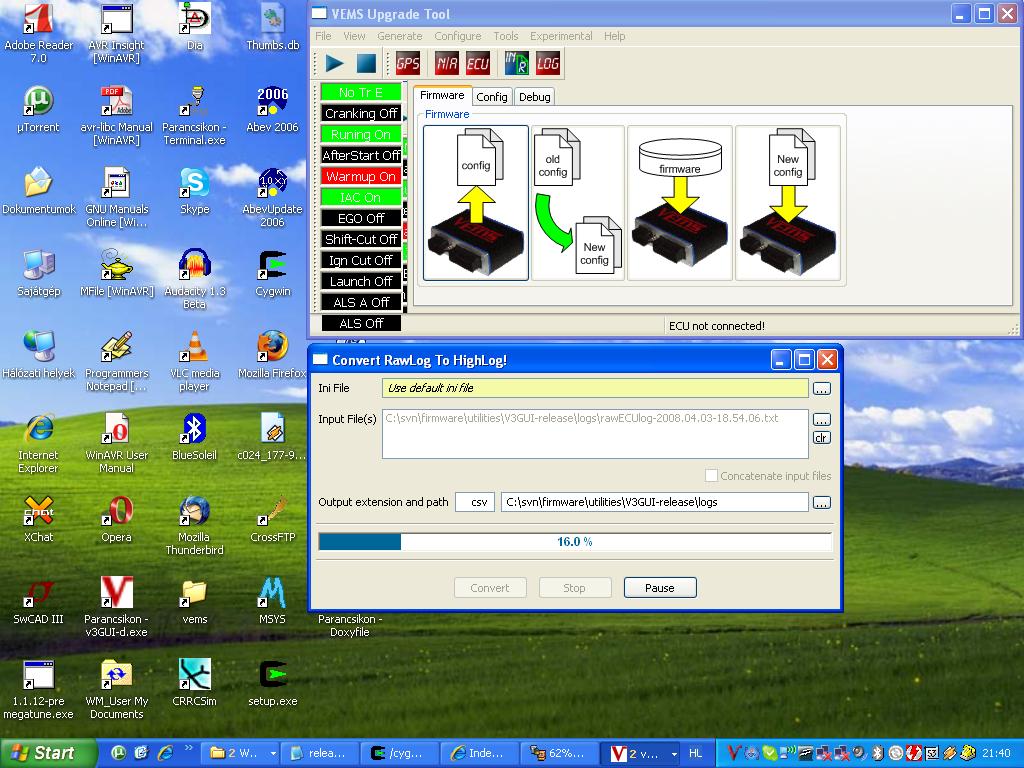Click the download config from ECU image

click(476, 203)
